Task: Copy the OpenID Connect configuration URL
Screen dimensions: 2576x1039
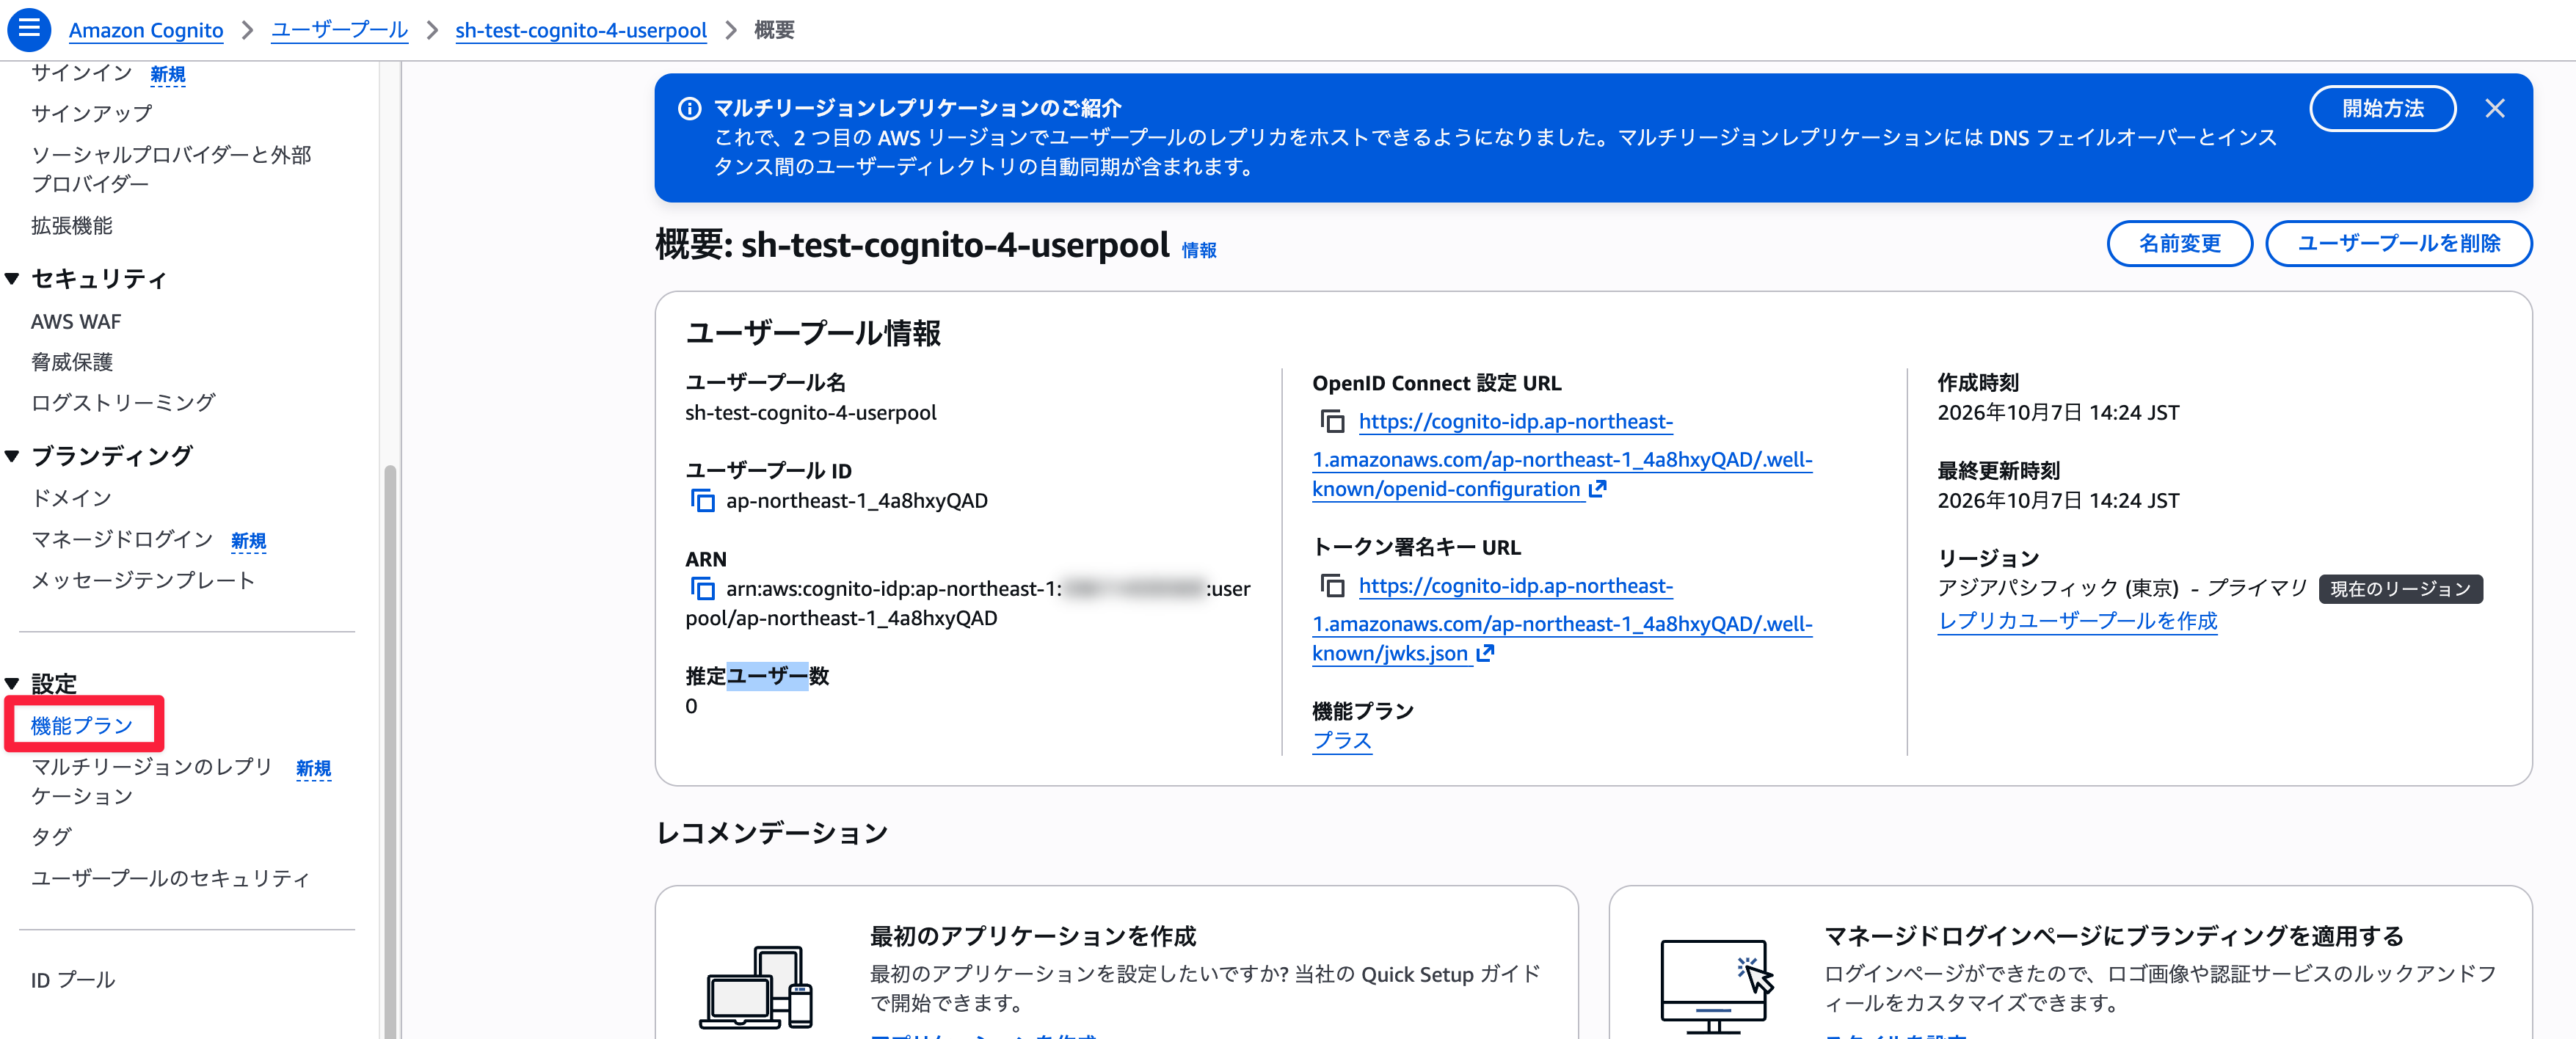Action: (1332, 421)
